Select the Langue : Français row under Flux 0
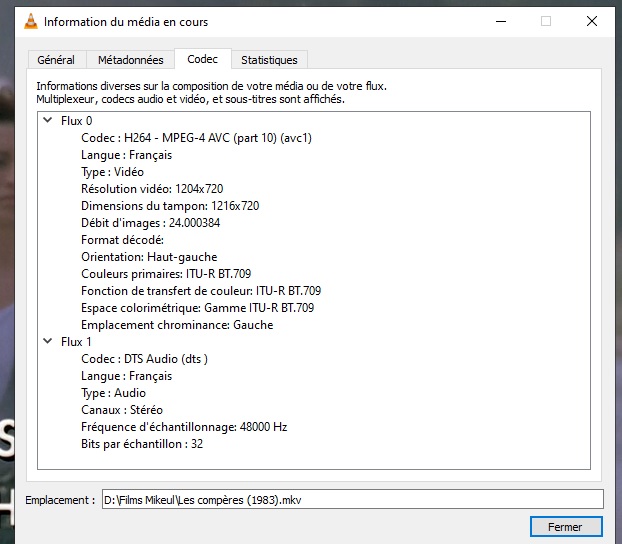 (x=127, y=155)
